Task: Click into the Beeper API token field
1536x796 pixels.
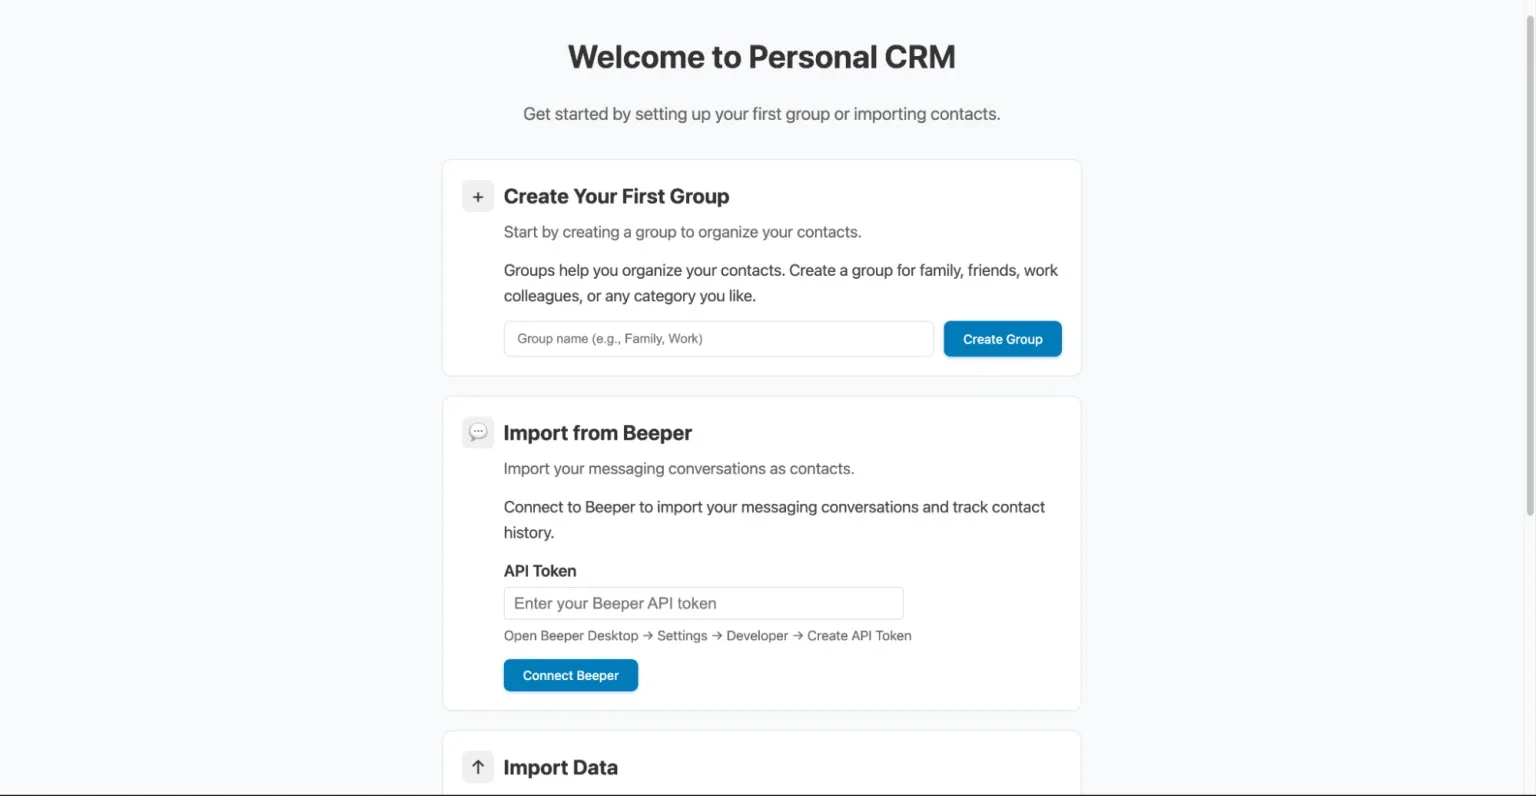Action: point(703,604)
